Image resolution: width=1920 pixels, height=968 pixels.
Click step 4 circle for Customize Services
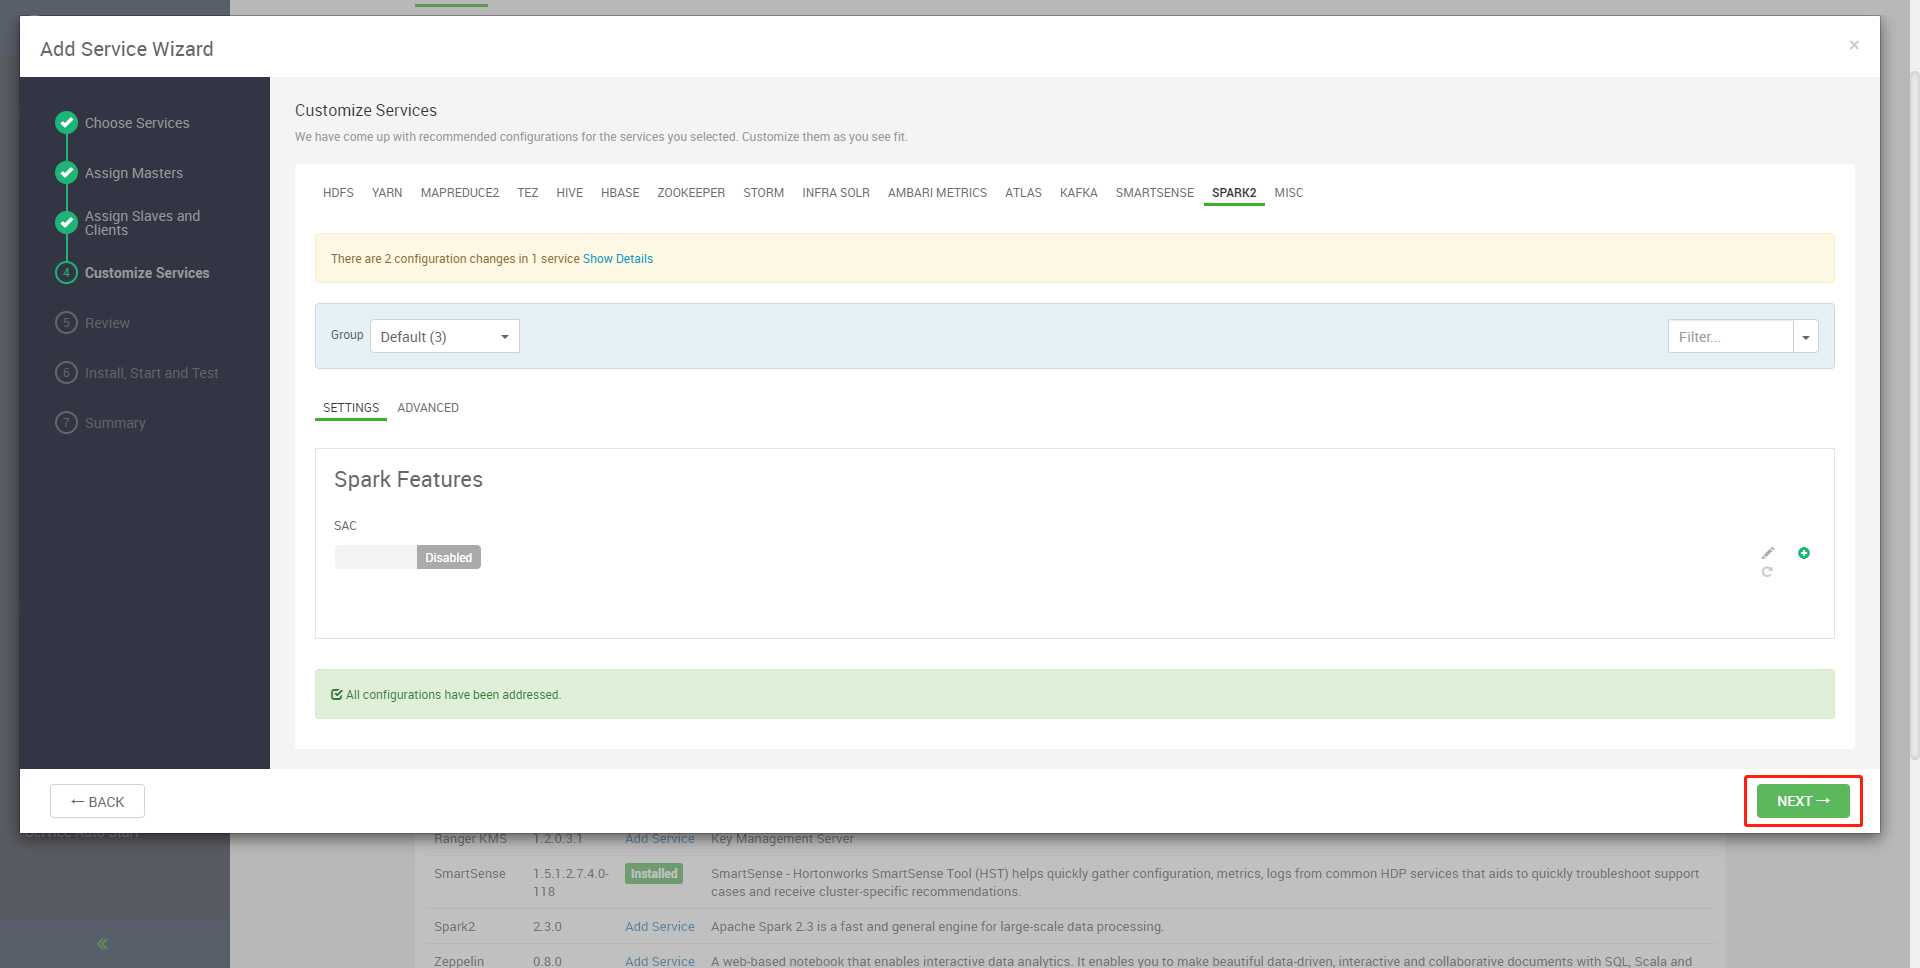66,272
